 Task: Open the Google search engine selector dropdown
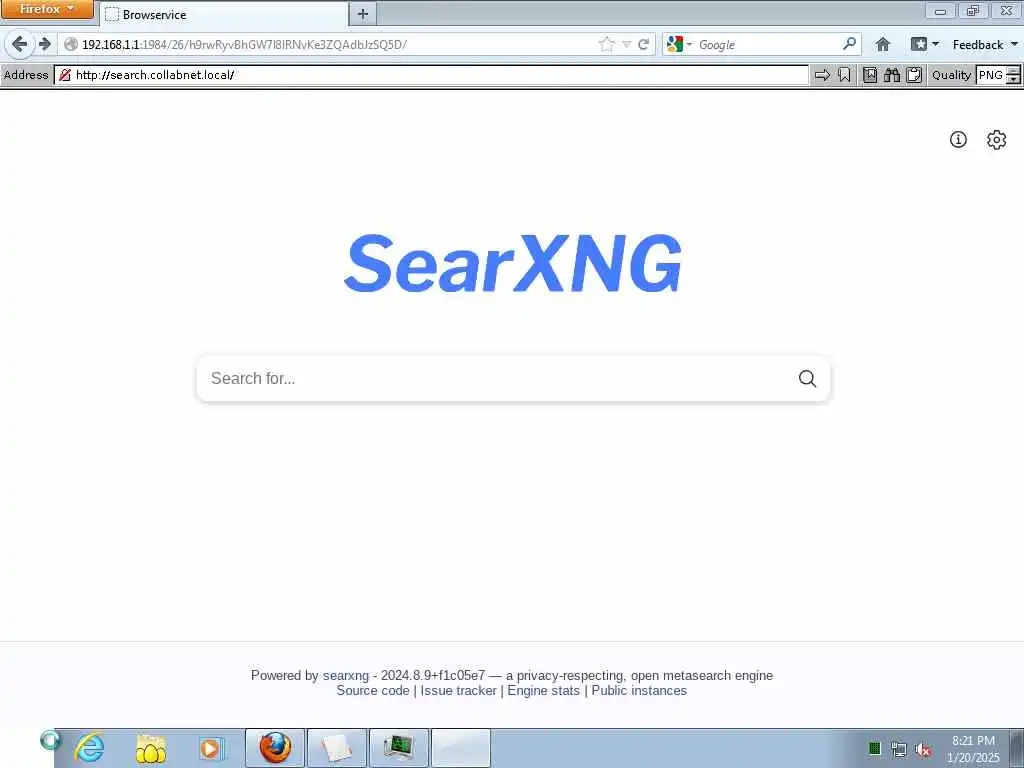(679, 44)
